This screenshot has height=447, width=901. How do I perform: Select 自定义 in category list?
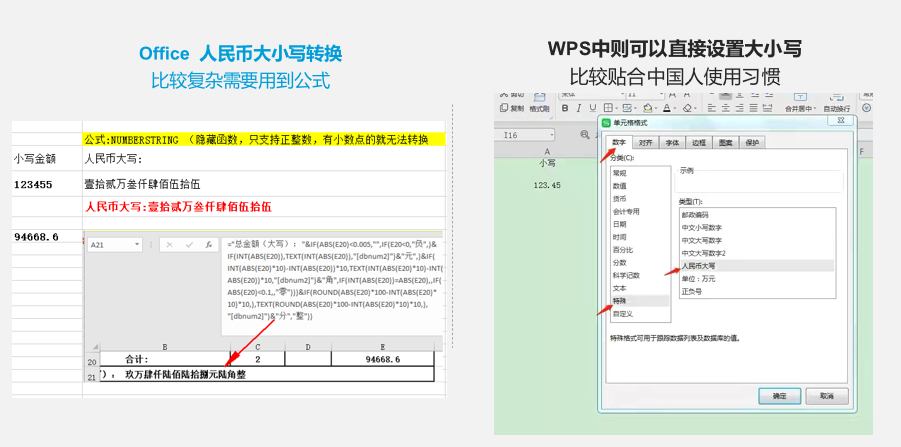point(640,314)
